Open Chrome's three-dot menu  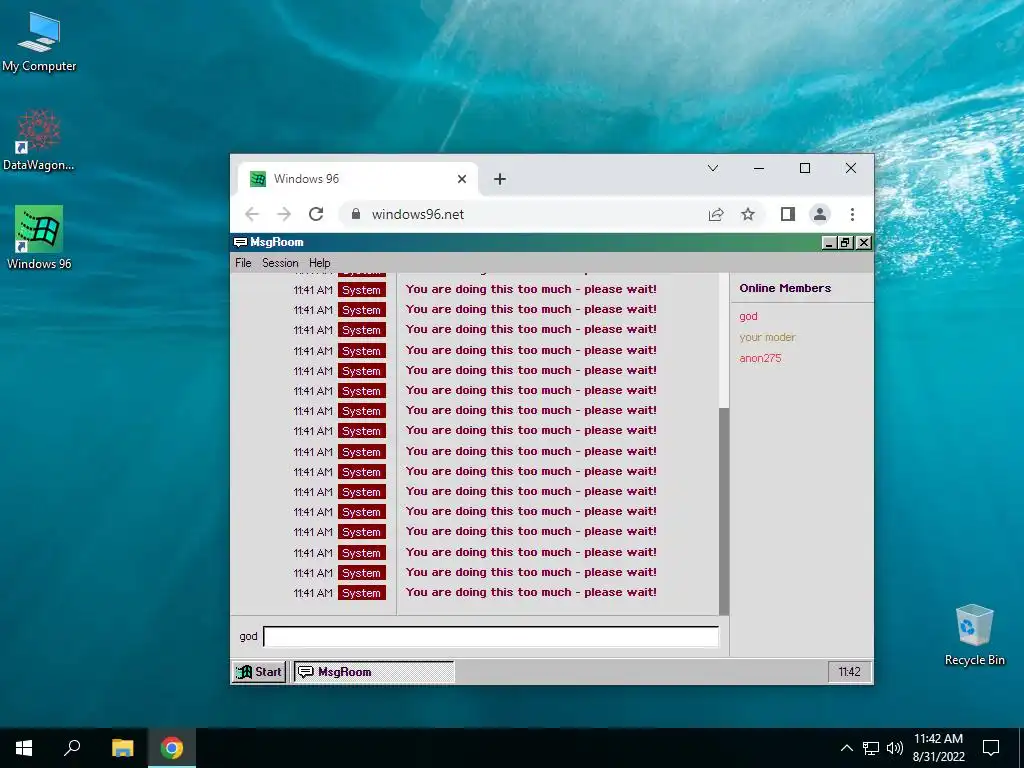pos(852,214)
